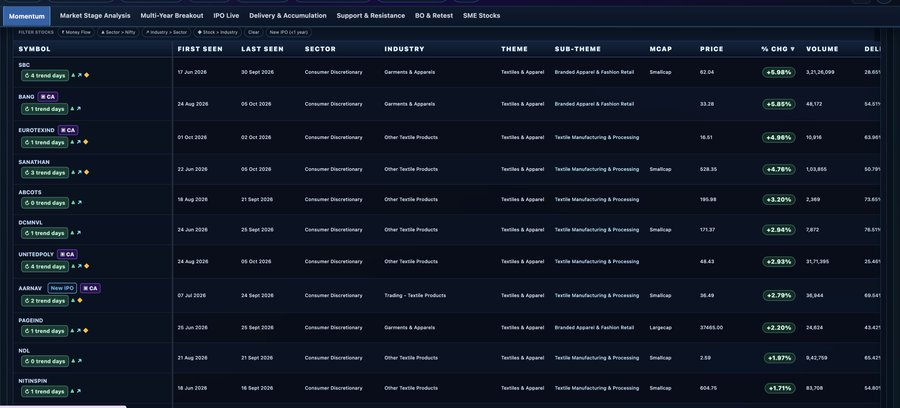900x408 pixels.
Task: Toggle the Stock > Industry filter chip
Action: 218,33
